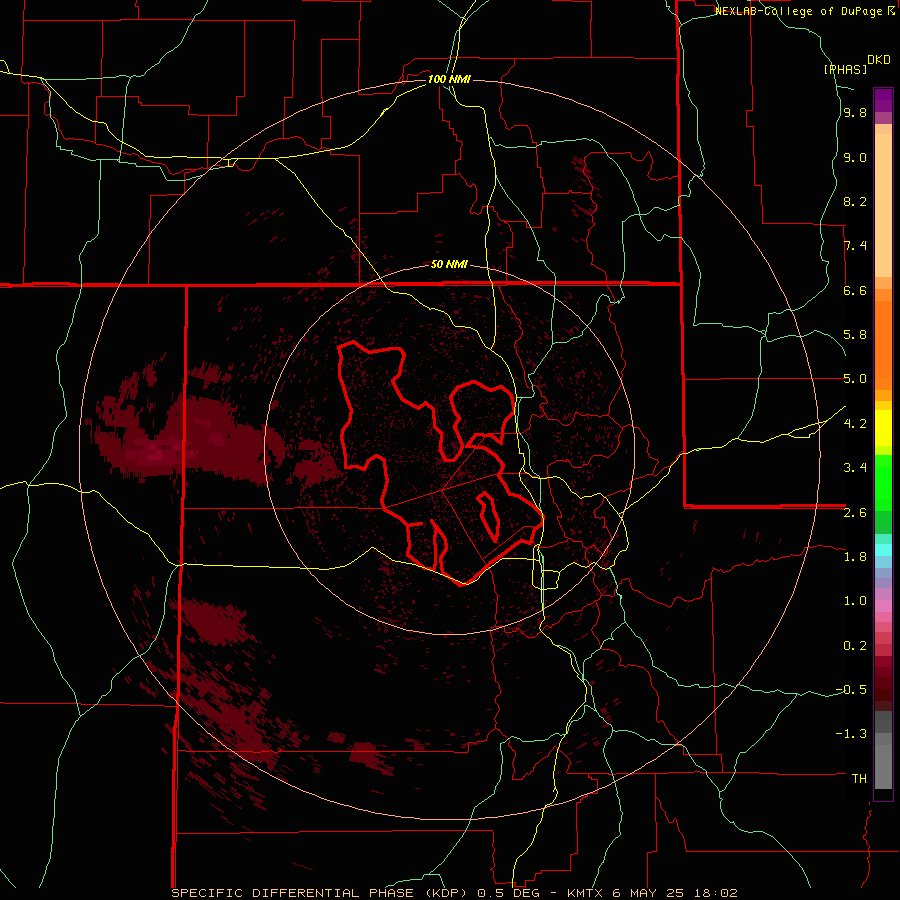This screenshot has height=900, width=900.
Task: Click the 9.8 value on color scale
Action: click(x=855, y=113)
